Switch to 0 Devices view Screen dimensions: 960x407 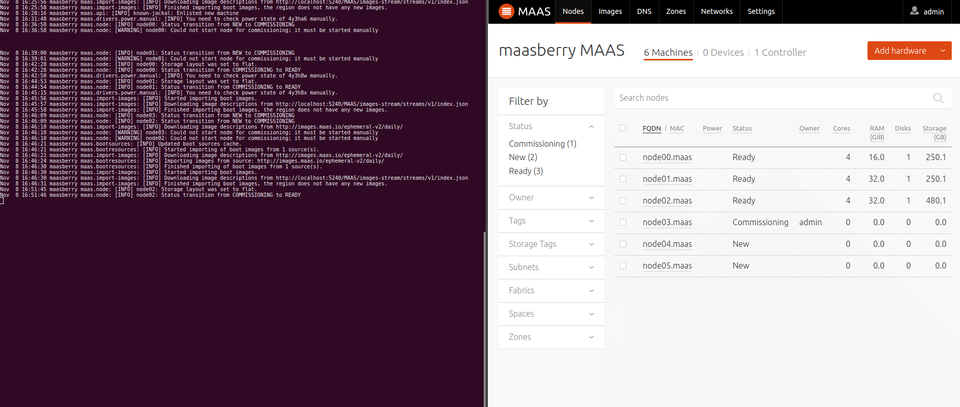[723, 53]
